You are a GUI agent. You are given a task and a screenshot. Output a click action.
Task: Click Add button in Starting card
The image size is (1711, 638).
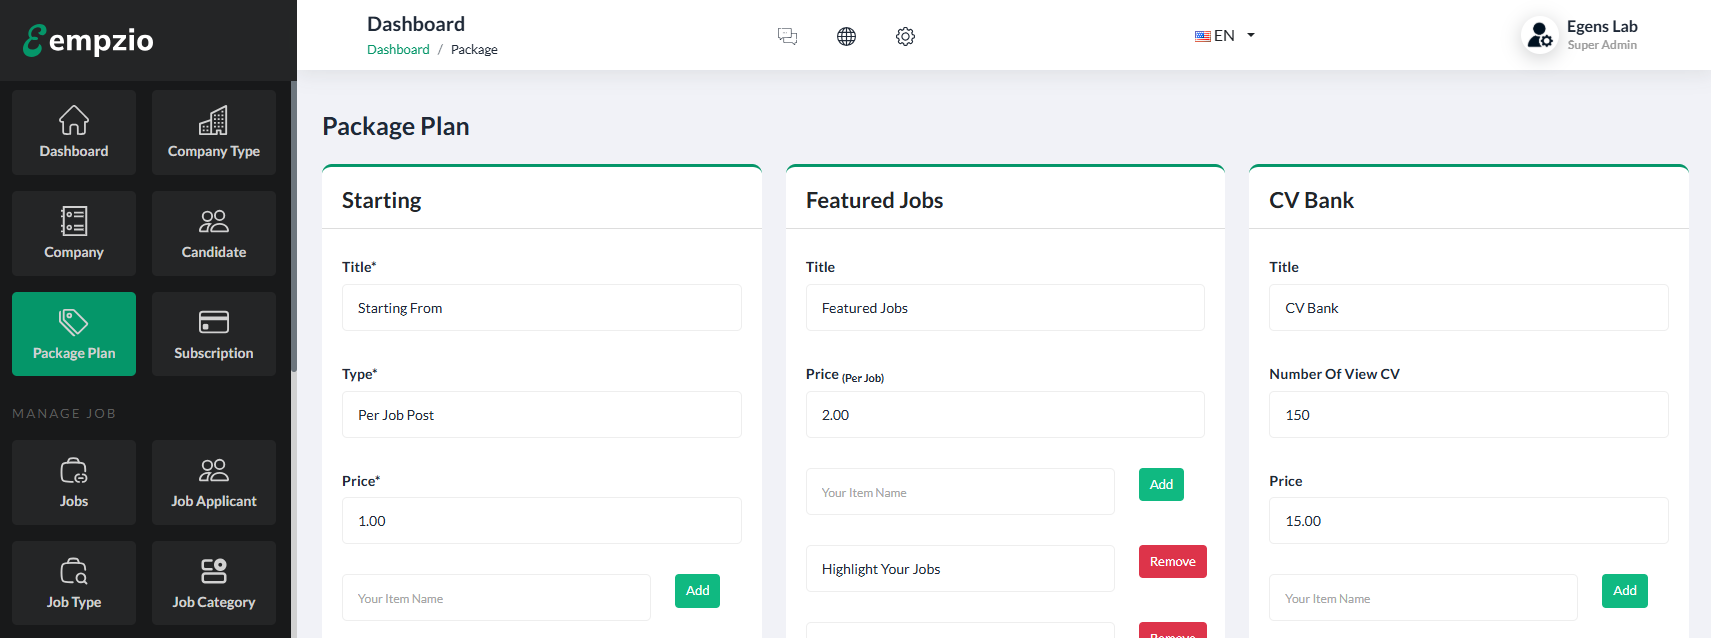[x=697, y=591]
